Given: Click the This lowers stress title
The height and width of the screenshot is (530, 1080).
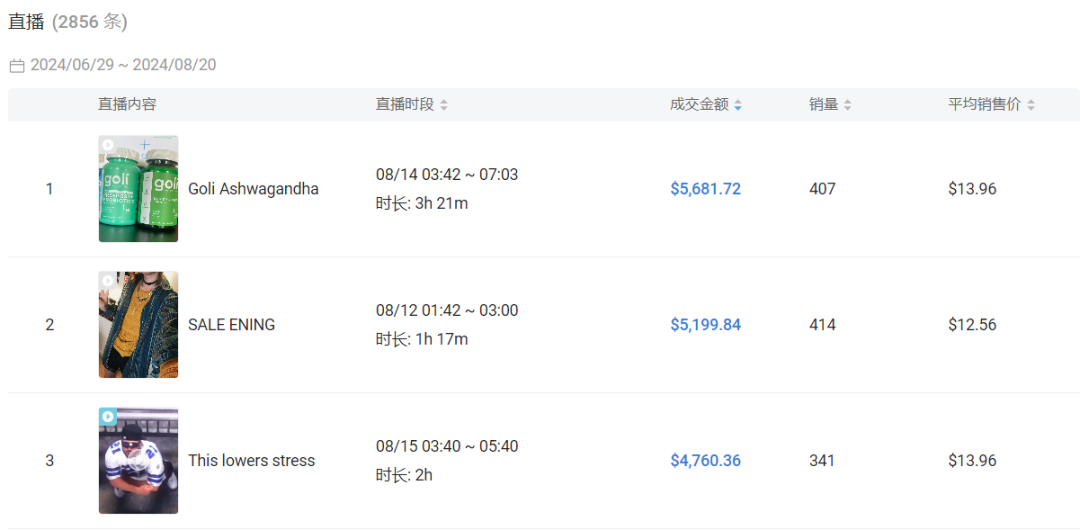Looking at the screenshot, I should coord(251,460).
